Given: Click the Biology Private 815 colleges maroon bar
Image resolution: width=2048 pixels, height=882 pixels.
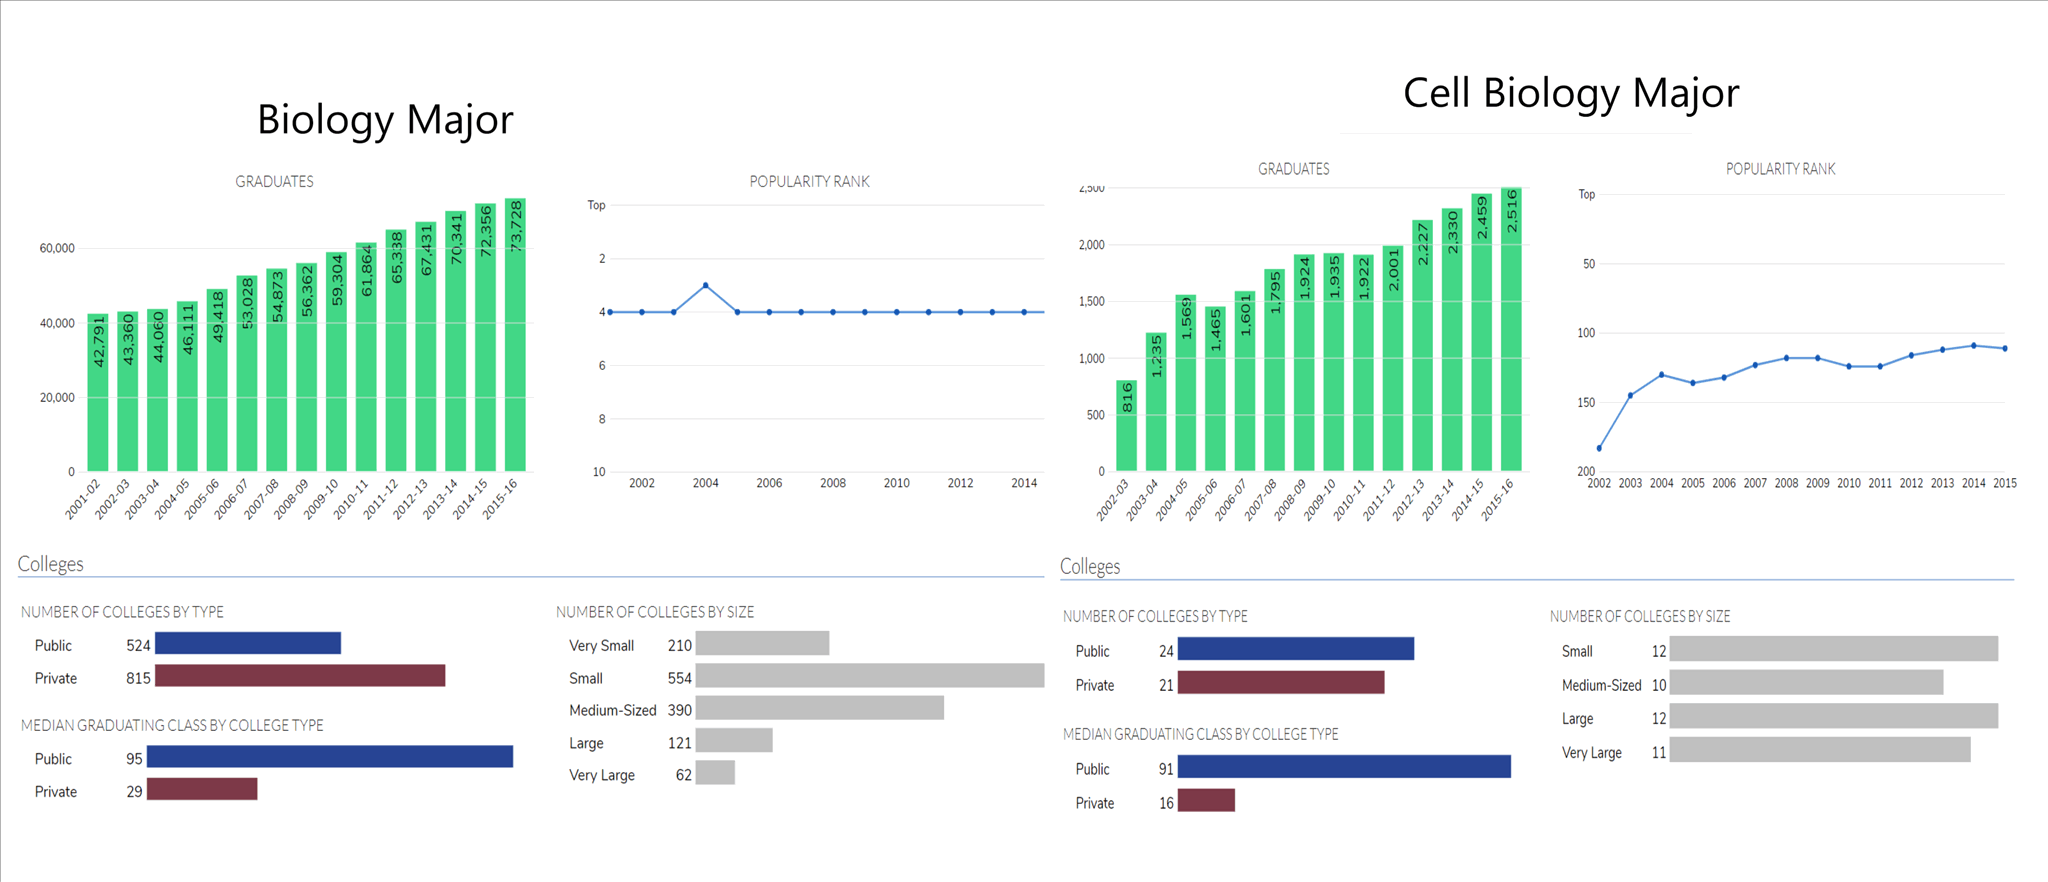Looking at the screenshot, I should [300, 676].
